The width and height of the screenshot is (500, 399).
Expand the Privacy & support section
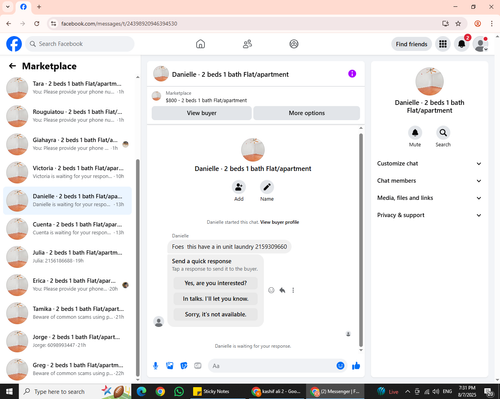[x=429, y=215]
